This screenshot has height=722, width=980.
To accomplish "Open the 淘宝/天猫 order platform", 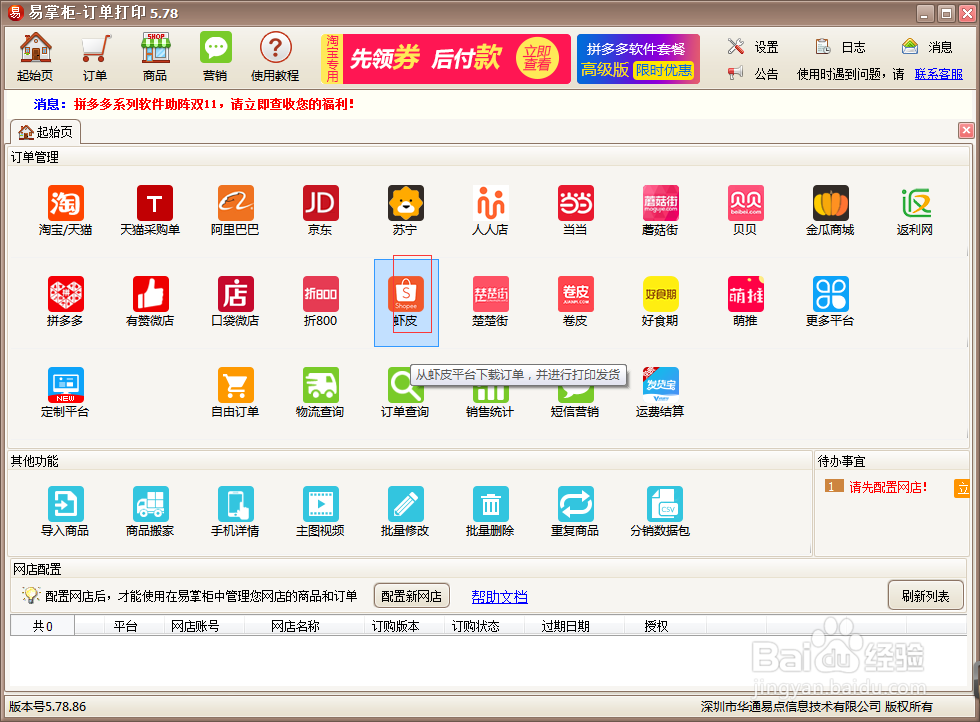I will (64, 210).
